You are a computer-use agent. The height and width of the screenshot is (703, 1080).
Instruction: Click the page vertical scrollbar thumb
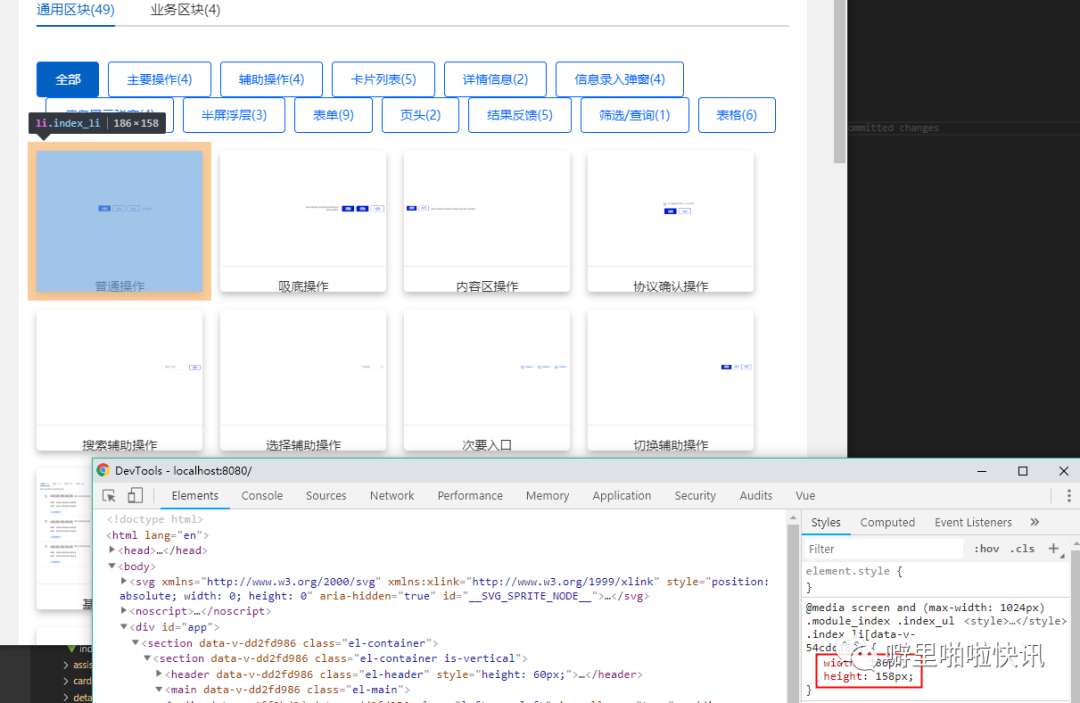[840, 81]
